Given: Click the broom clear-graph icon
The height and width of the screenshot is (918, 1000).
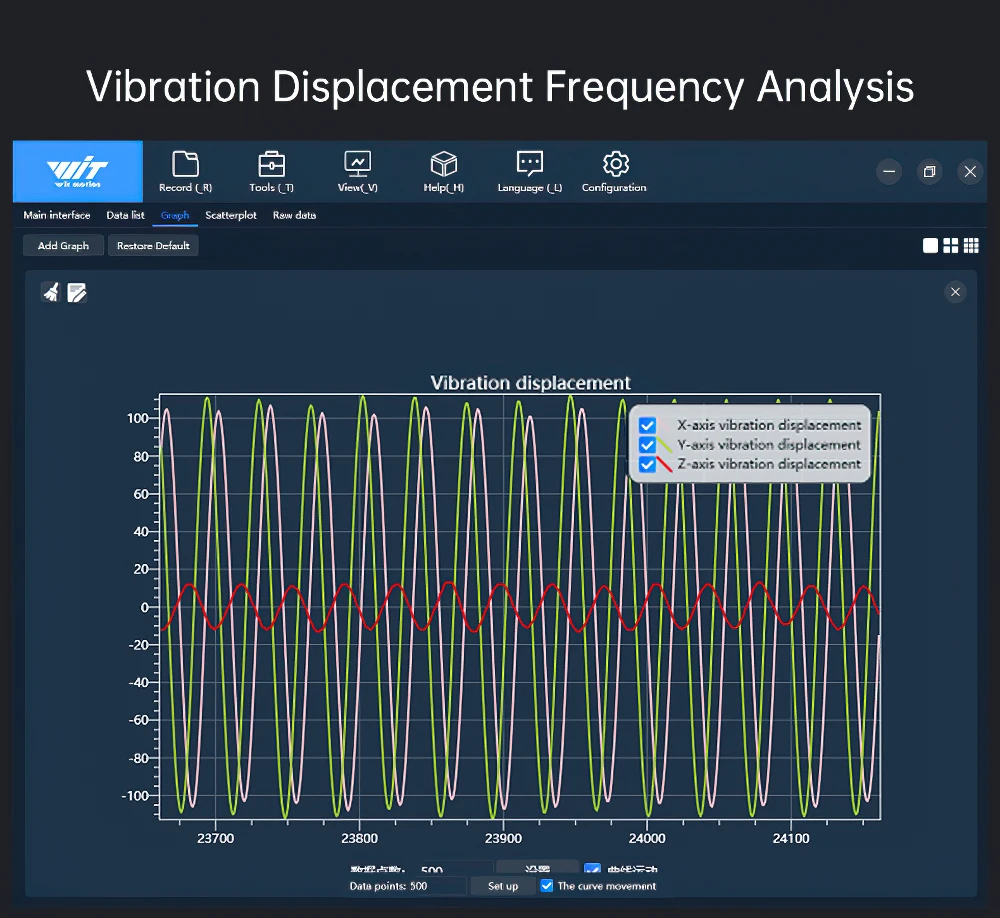Looking at the screenshot, I should coord(50,292).
